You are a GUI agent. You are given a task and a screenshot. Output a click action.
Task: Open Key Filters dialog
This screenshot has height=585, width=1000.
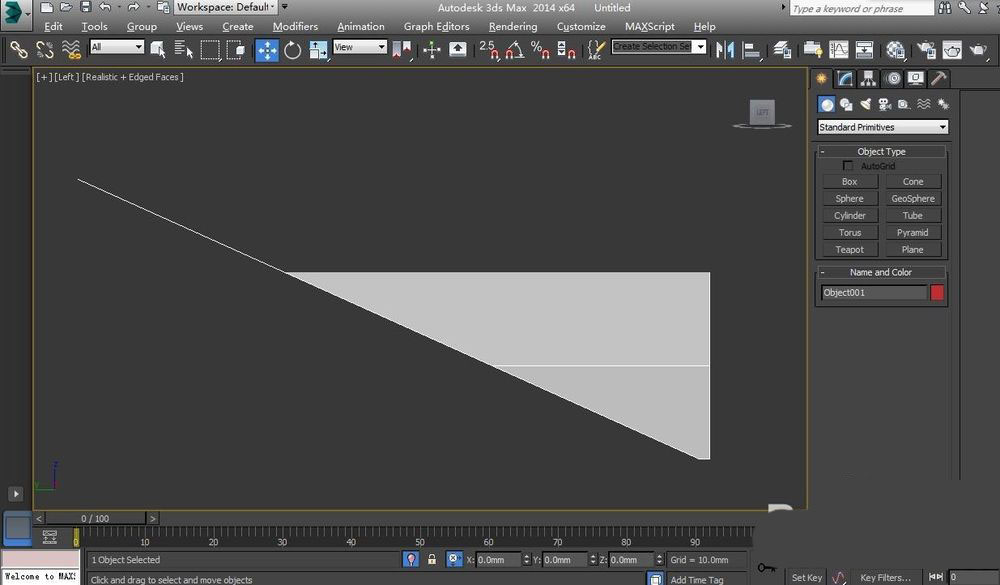point(885,577)
